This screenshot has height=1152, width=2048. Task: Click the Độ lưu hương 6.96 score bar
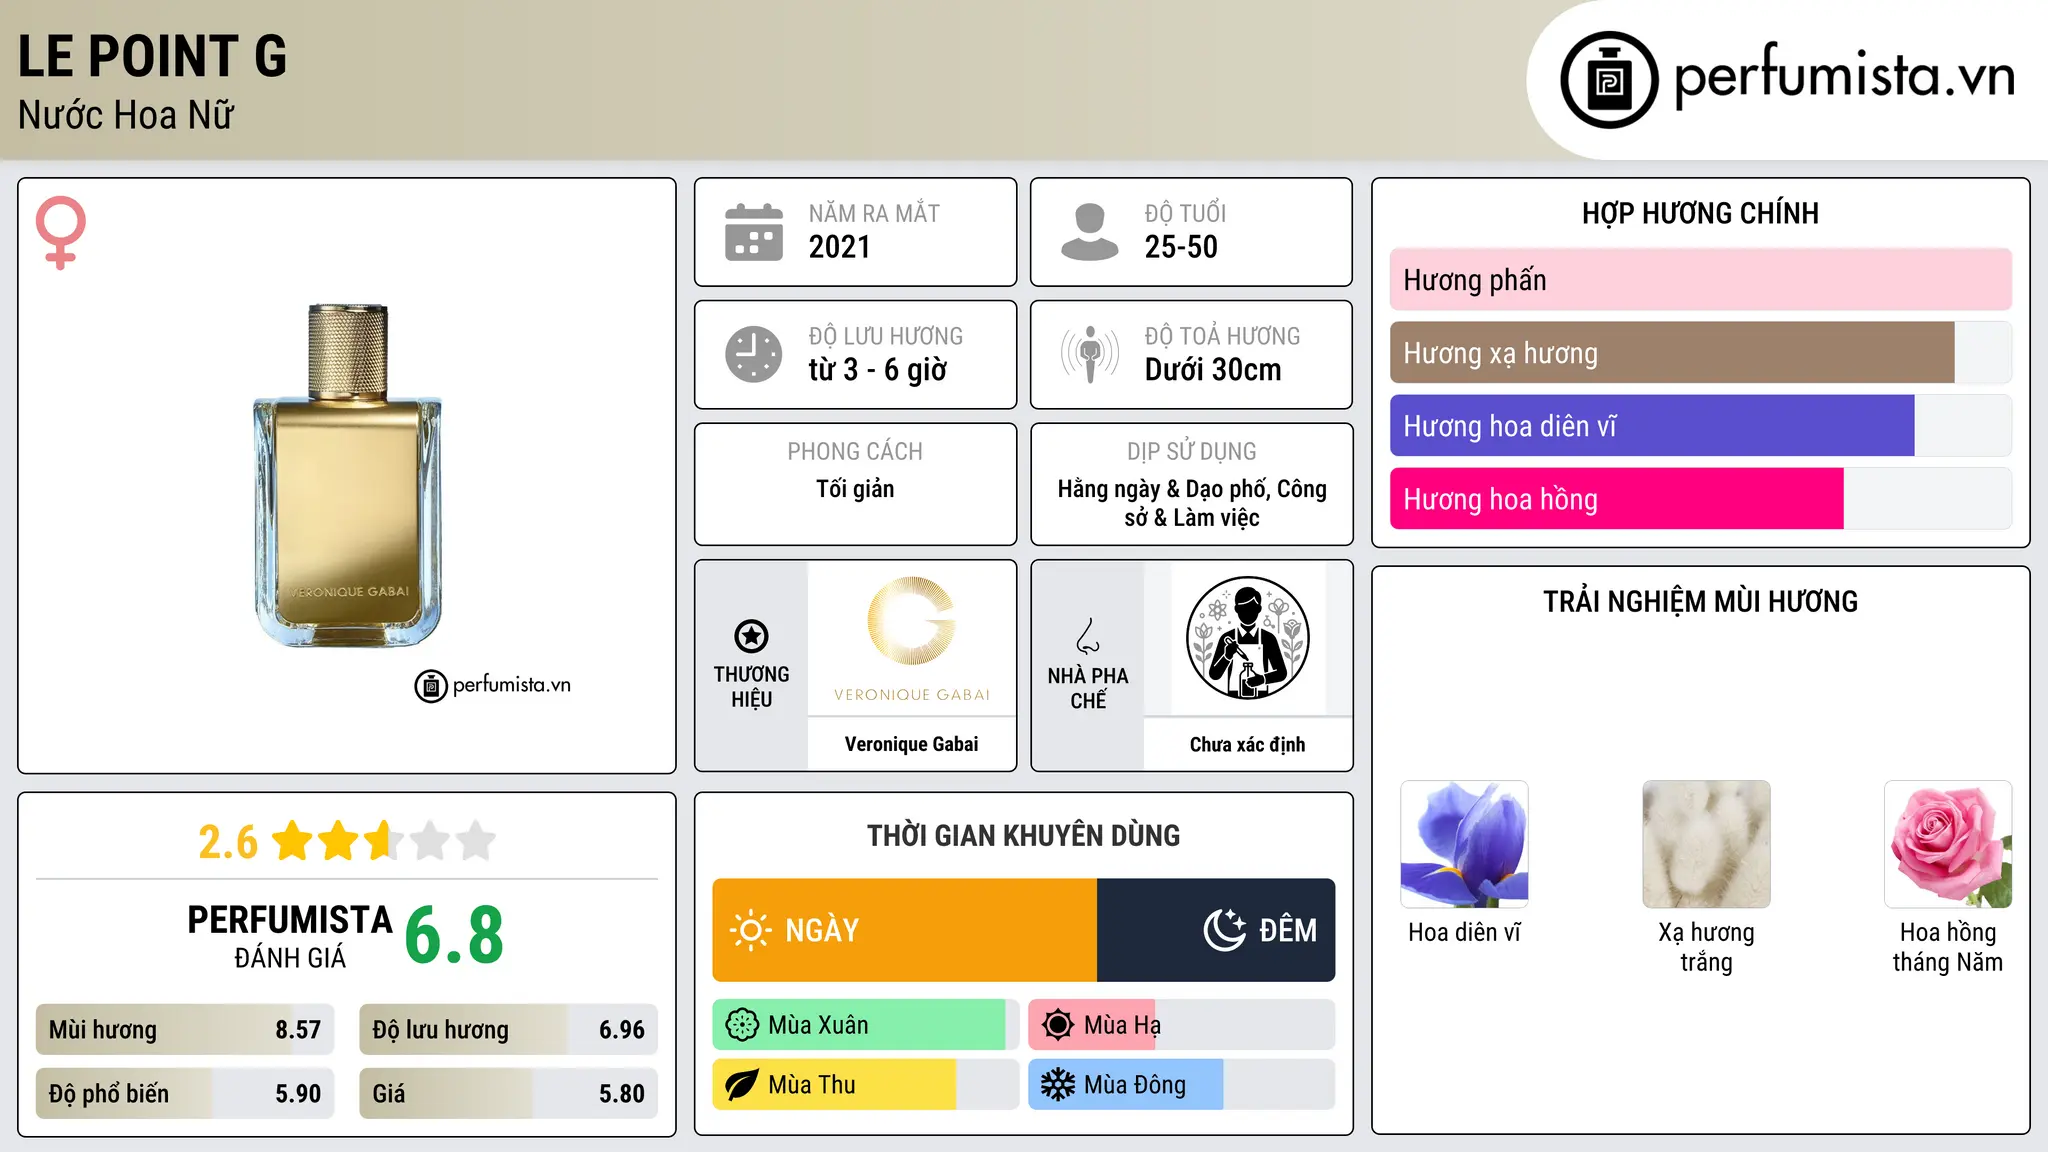(508, 1030)
